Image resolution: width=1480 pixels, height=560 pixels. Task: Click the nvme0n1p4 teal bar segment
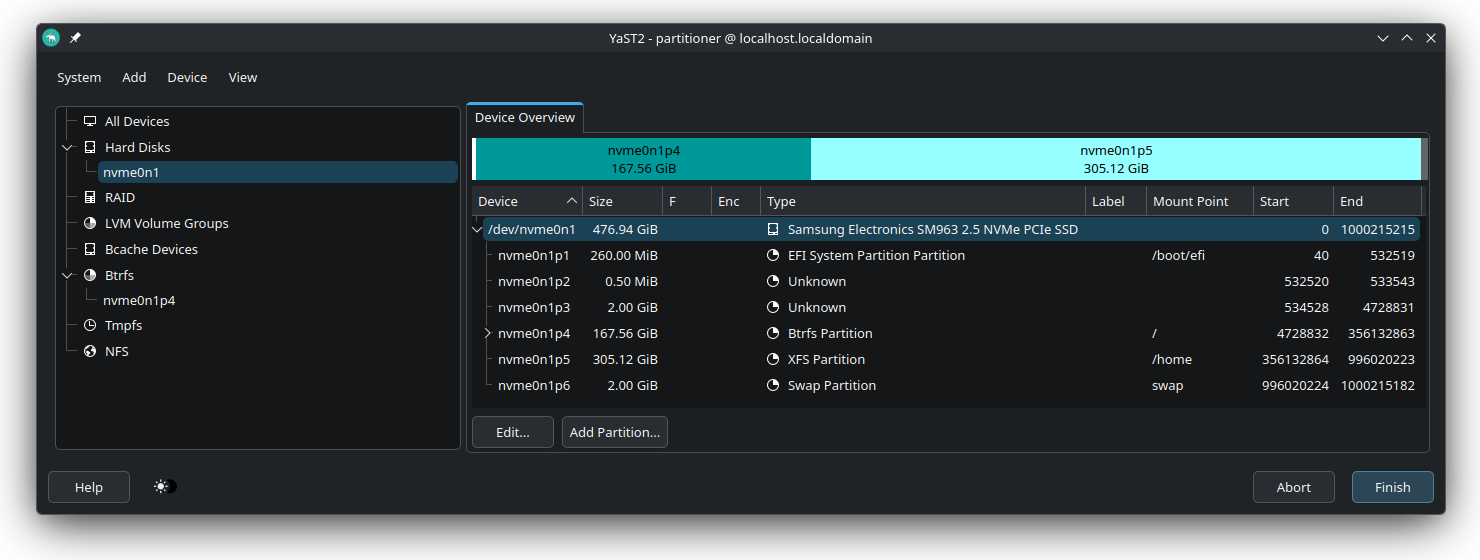pos(644,159)
